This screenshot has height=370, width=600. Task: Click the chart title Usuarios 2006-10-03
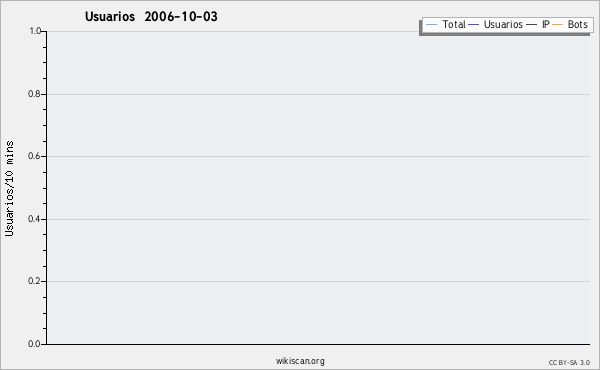(x=151, y=16)
